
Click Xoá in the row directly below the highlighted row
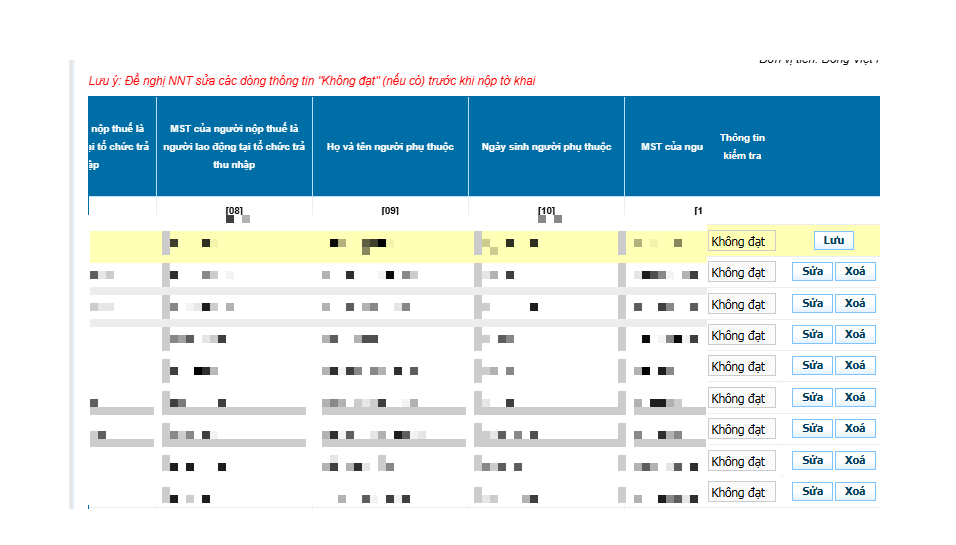855,271
